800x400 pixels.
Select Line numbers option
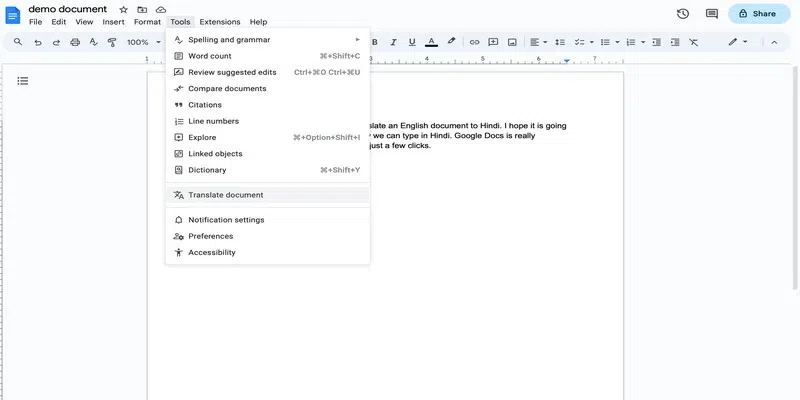pyautogui.click(x=268, y=121)
